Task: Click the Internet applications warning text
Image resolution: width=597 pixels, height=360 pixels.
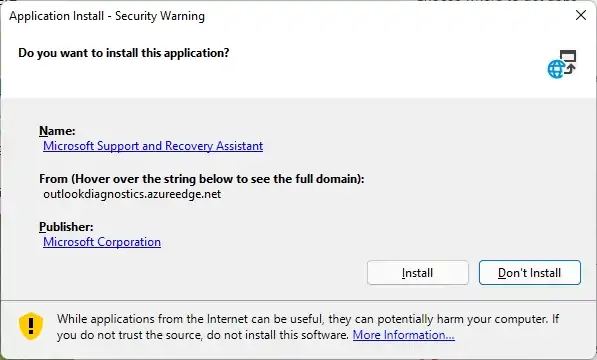Action: pos(308,327)
